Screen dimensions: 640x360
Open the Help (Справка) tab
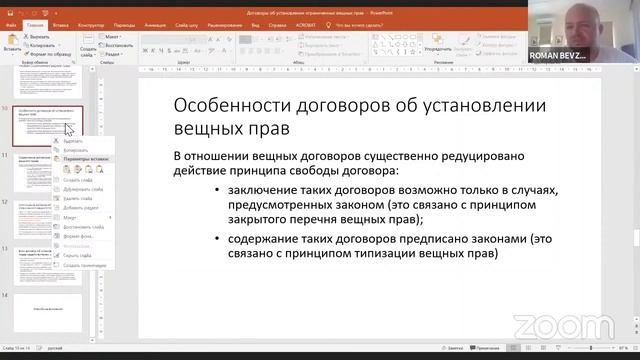278,25
